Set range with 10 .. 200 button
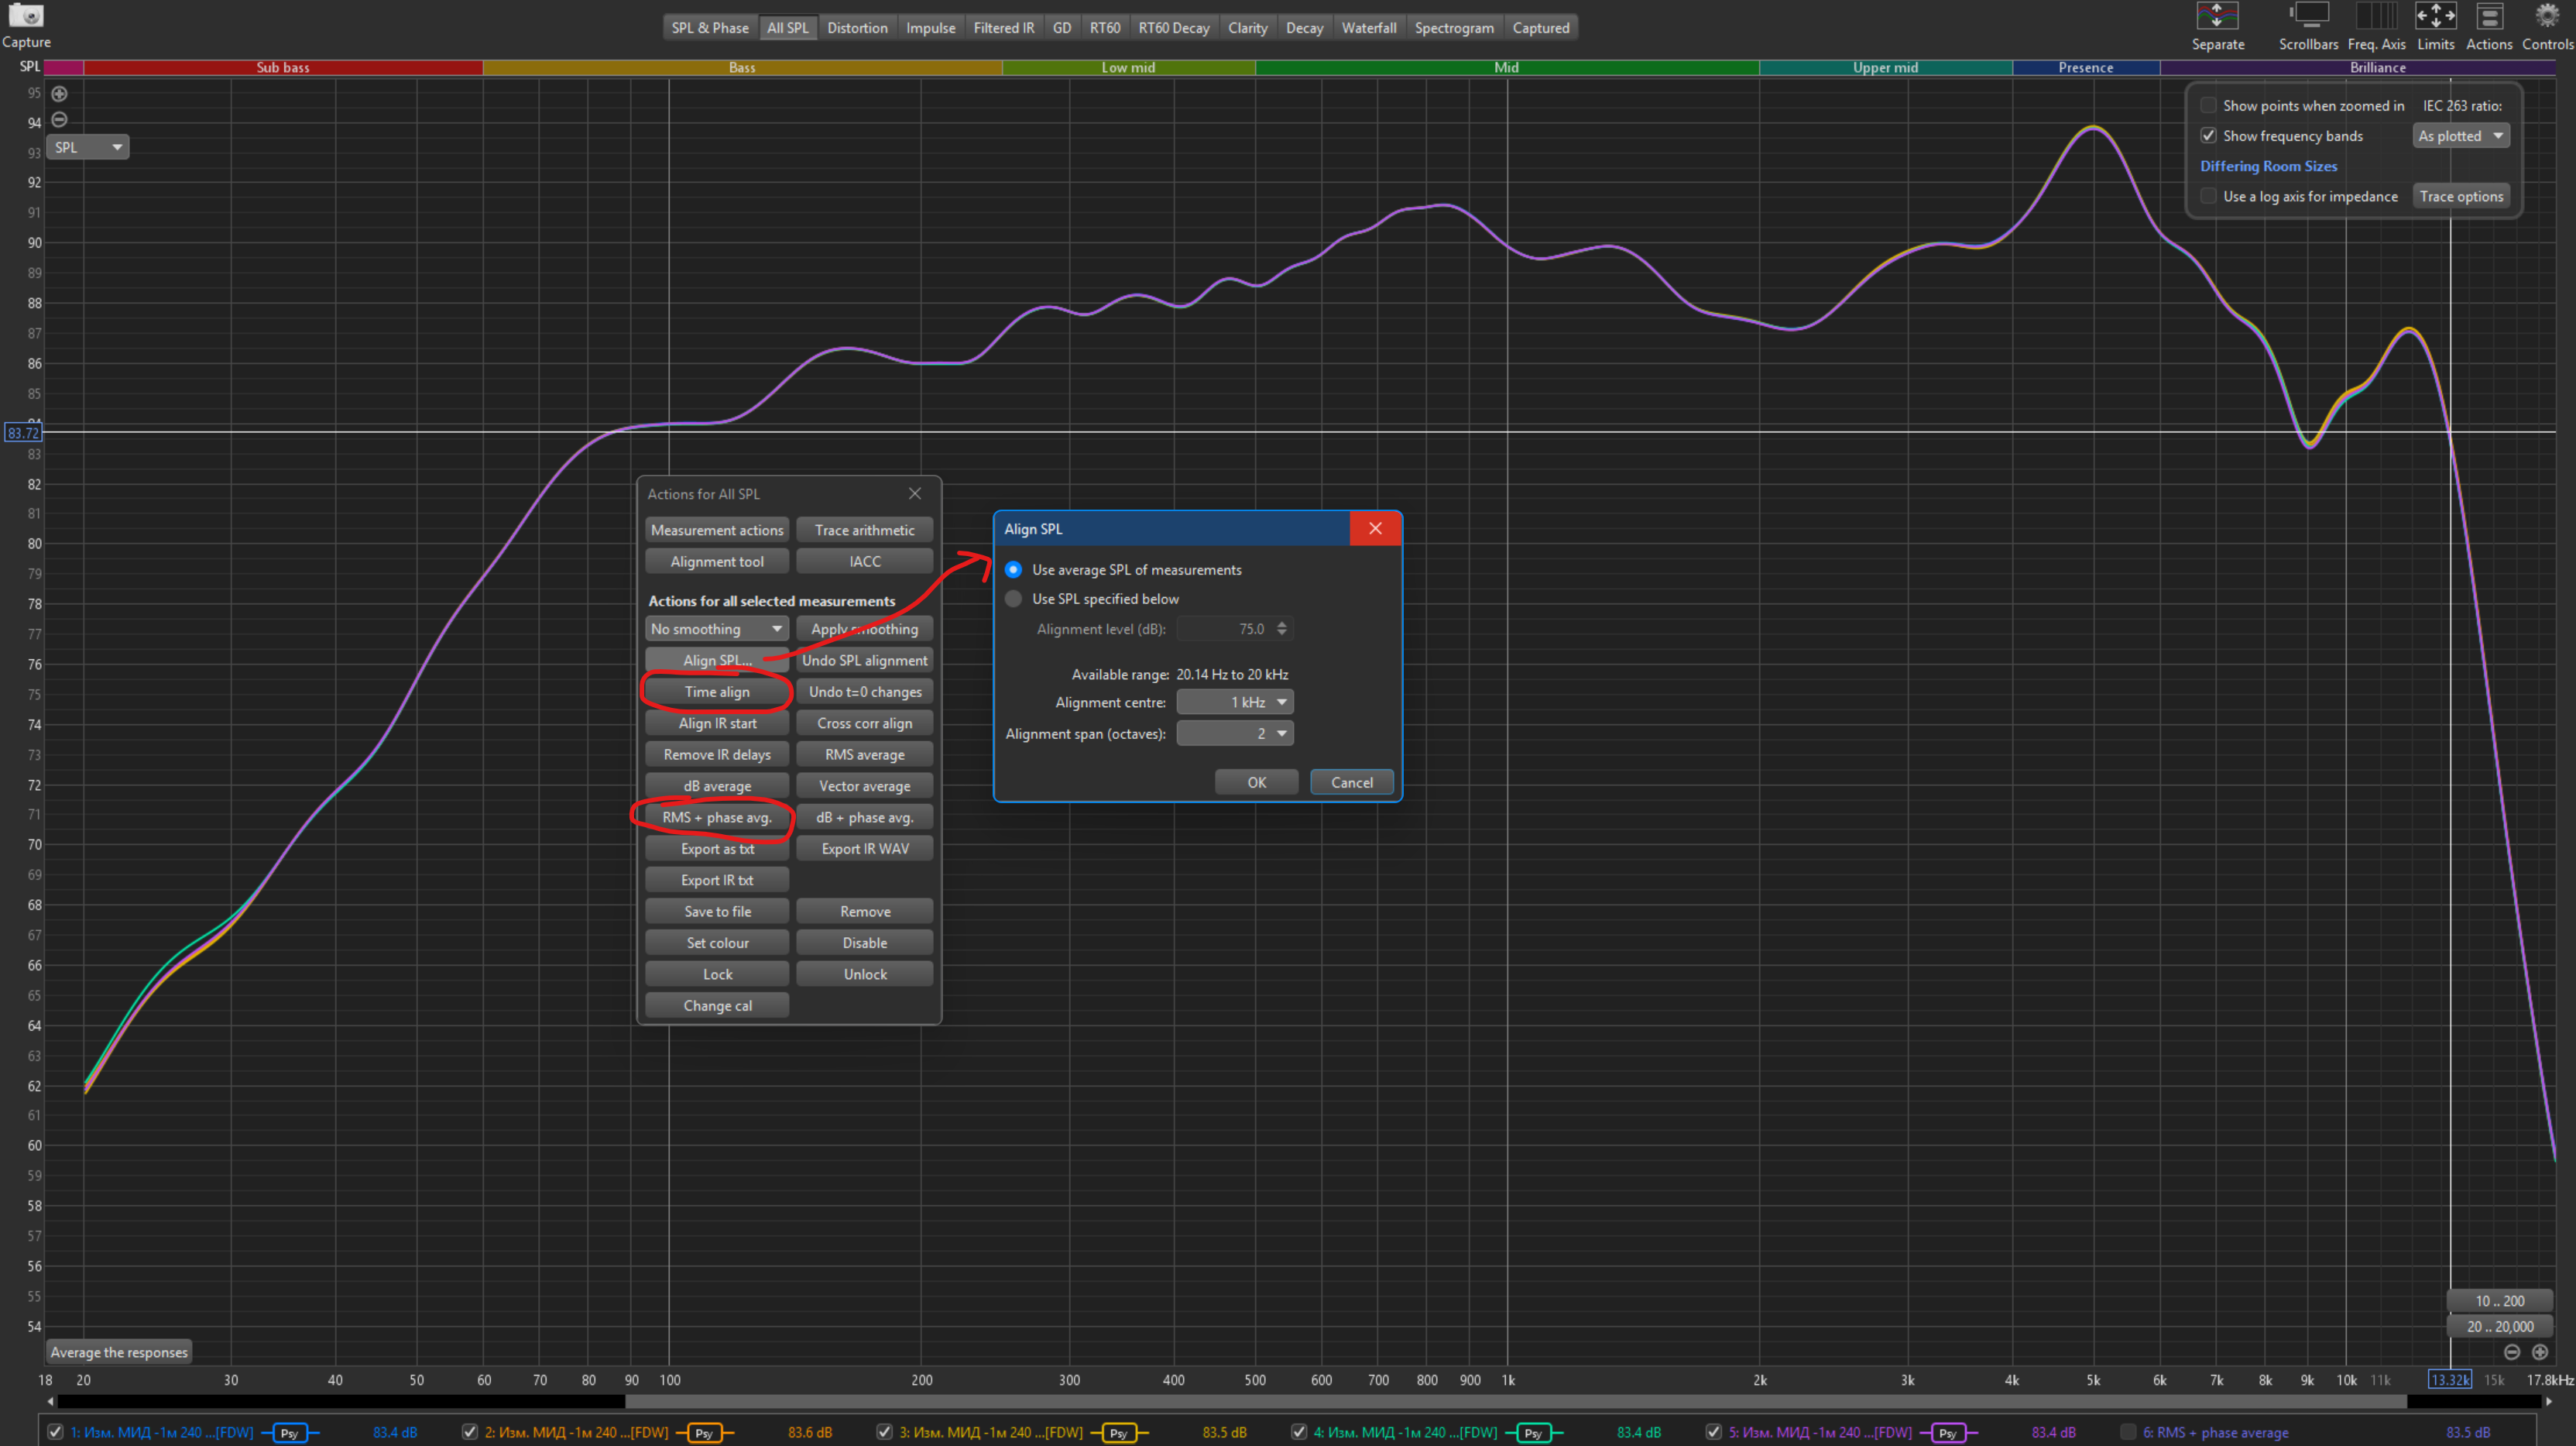The height and width of the screenshot is (1446, 2576). pyautogui.click(x=2499, y=1301)
